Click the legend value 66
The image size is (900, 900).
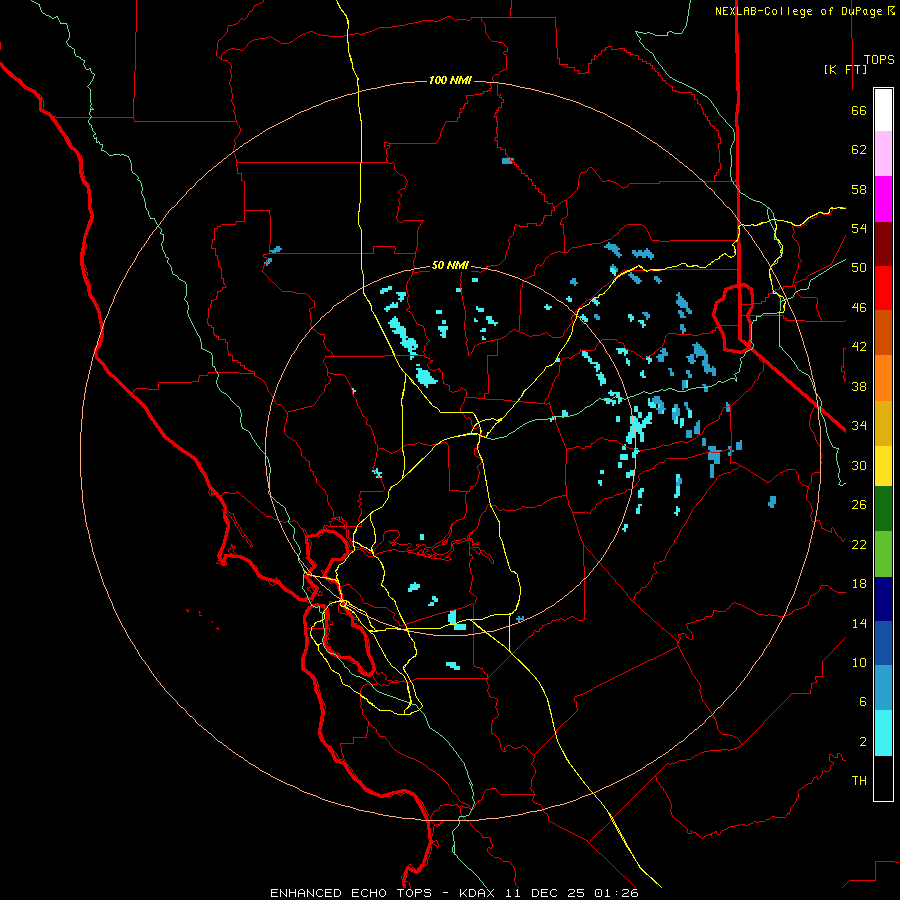(x=859, y=110)
